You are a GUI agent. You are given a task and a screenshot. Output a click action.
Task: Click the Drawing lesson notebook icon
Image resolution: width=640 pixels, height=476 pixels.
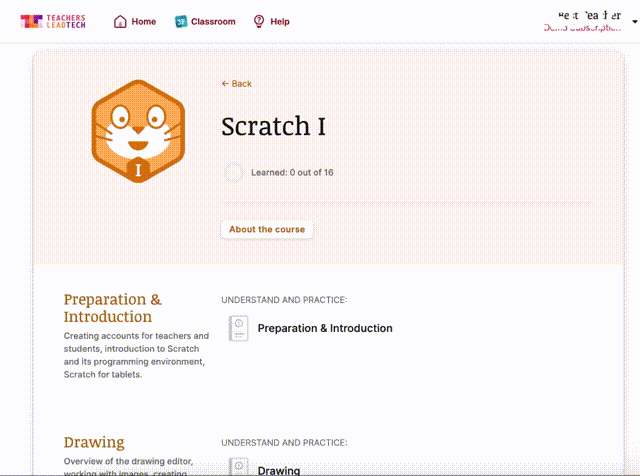coord(239,467)
